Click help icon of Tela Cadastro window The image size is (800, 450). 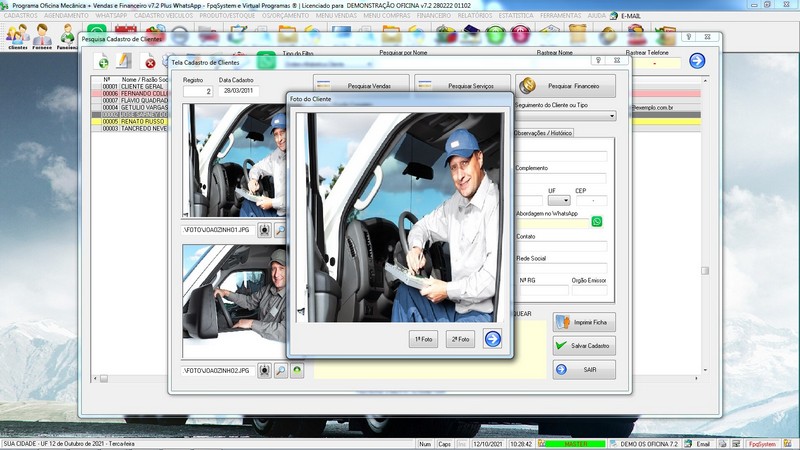point(598,60)
